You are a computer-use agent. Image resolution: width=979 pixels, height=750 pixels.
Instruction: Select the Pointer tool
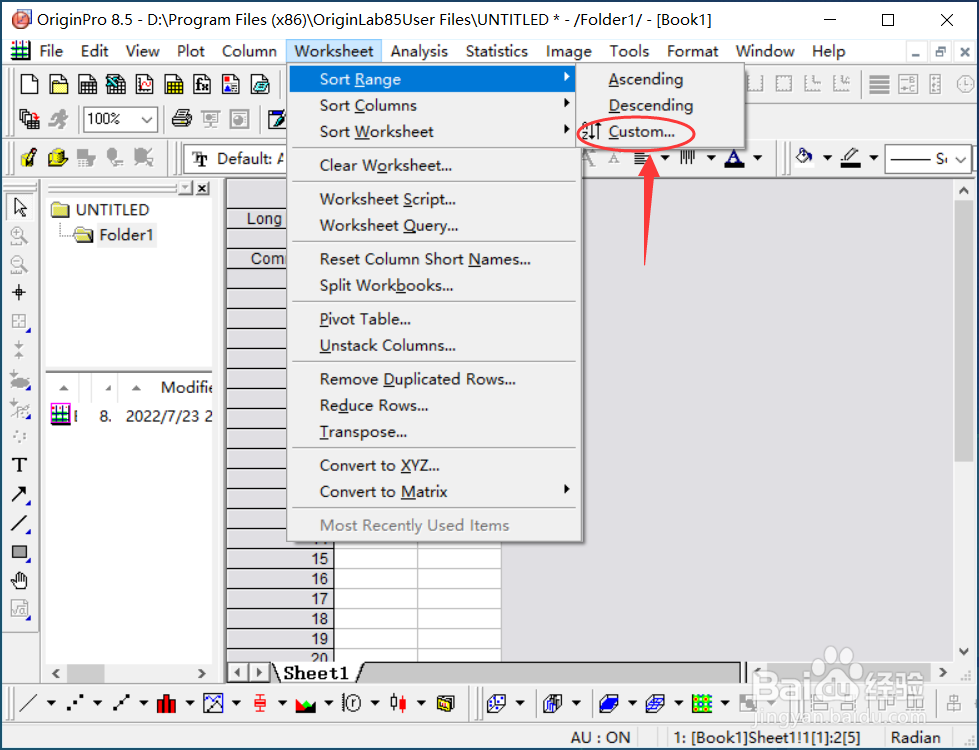coord(19,207)
